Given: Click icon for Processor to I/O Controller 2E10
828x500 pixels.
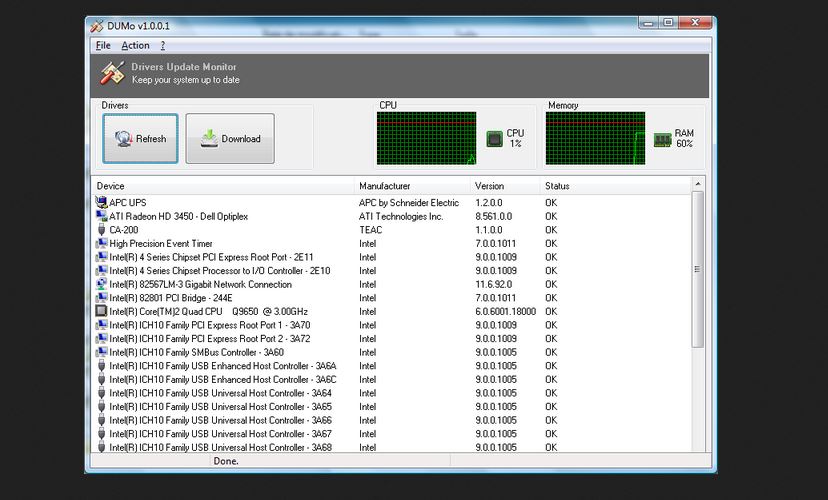Looking at the screenshot, I should pos(101,270).
